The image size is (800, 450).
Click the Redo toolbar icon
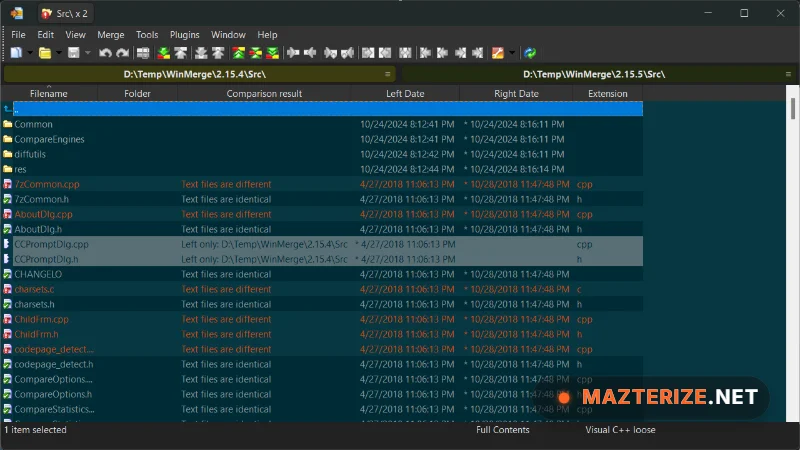pyautogui.click(x=122, y=53)
